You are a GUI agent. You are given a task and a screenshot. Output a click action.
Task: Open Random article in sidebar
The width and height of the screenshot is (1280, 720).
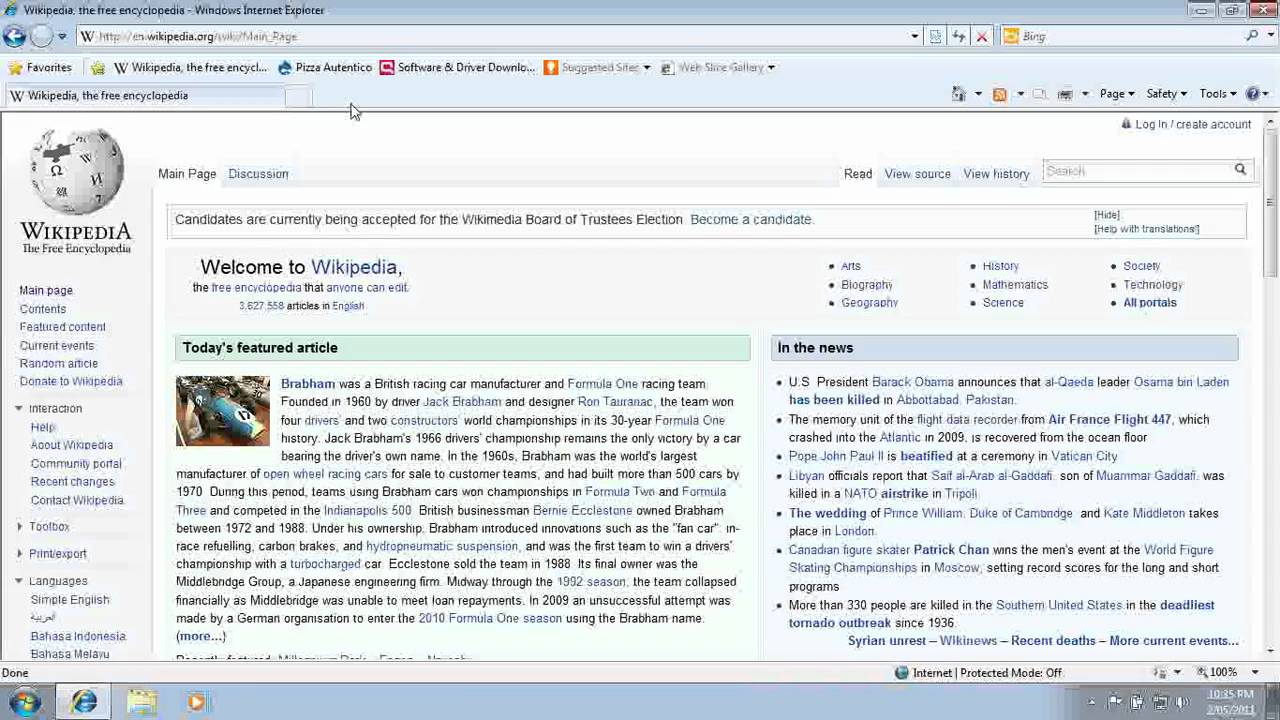pos(58,363)
